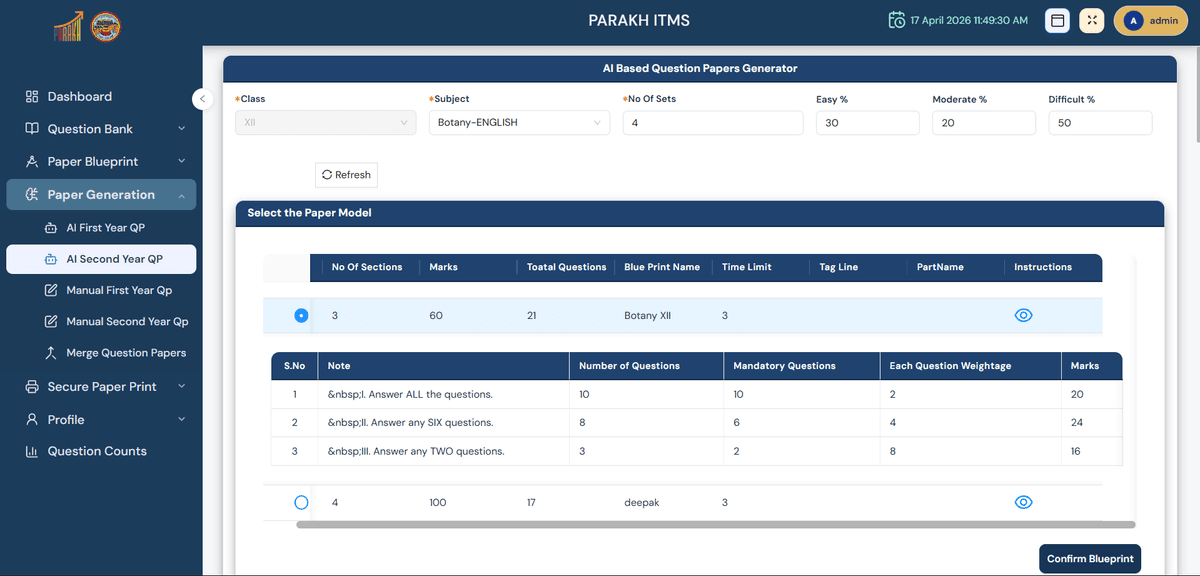The height and width of the screenshot is (576, 1200).
Task: Click the horizontal scrollbar under the blueprint table
Action: pyautogui.click(x=715, y=524)
